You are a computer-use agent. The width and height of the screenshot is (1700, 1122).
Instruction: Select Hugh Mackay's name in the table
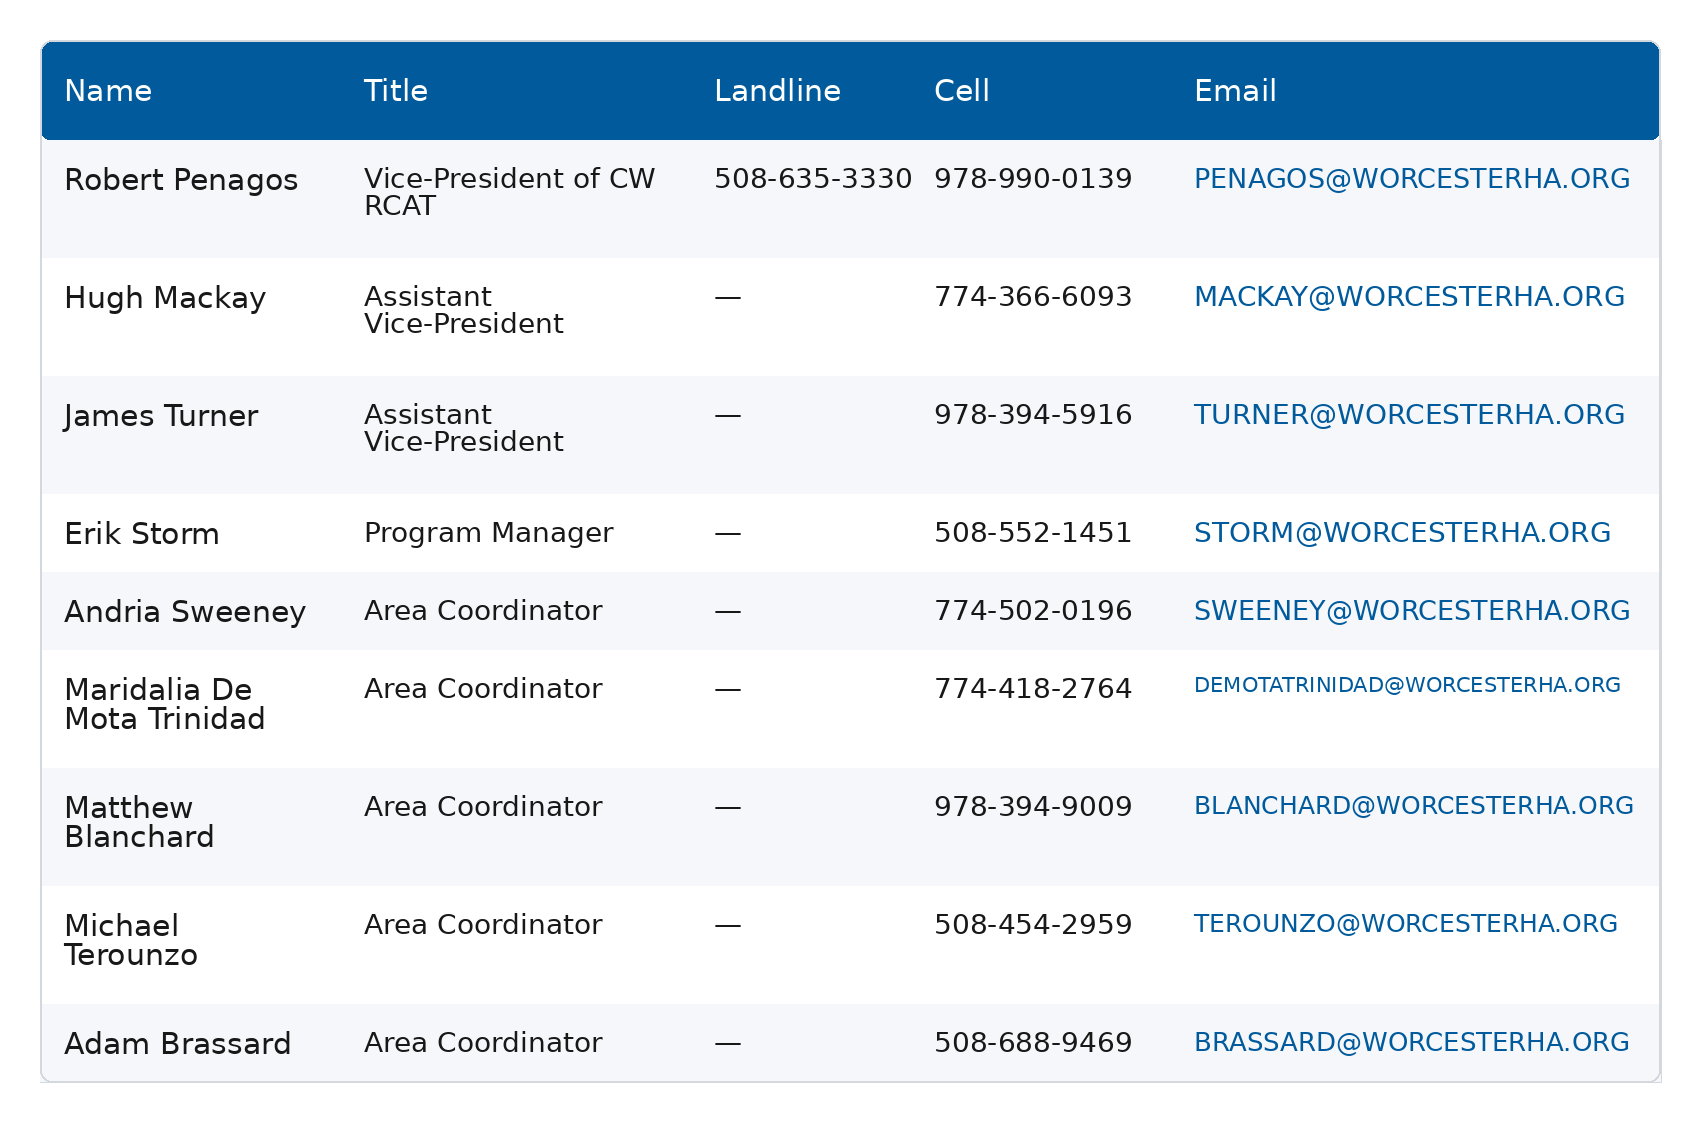click(165, 298)
